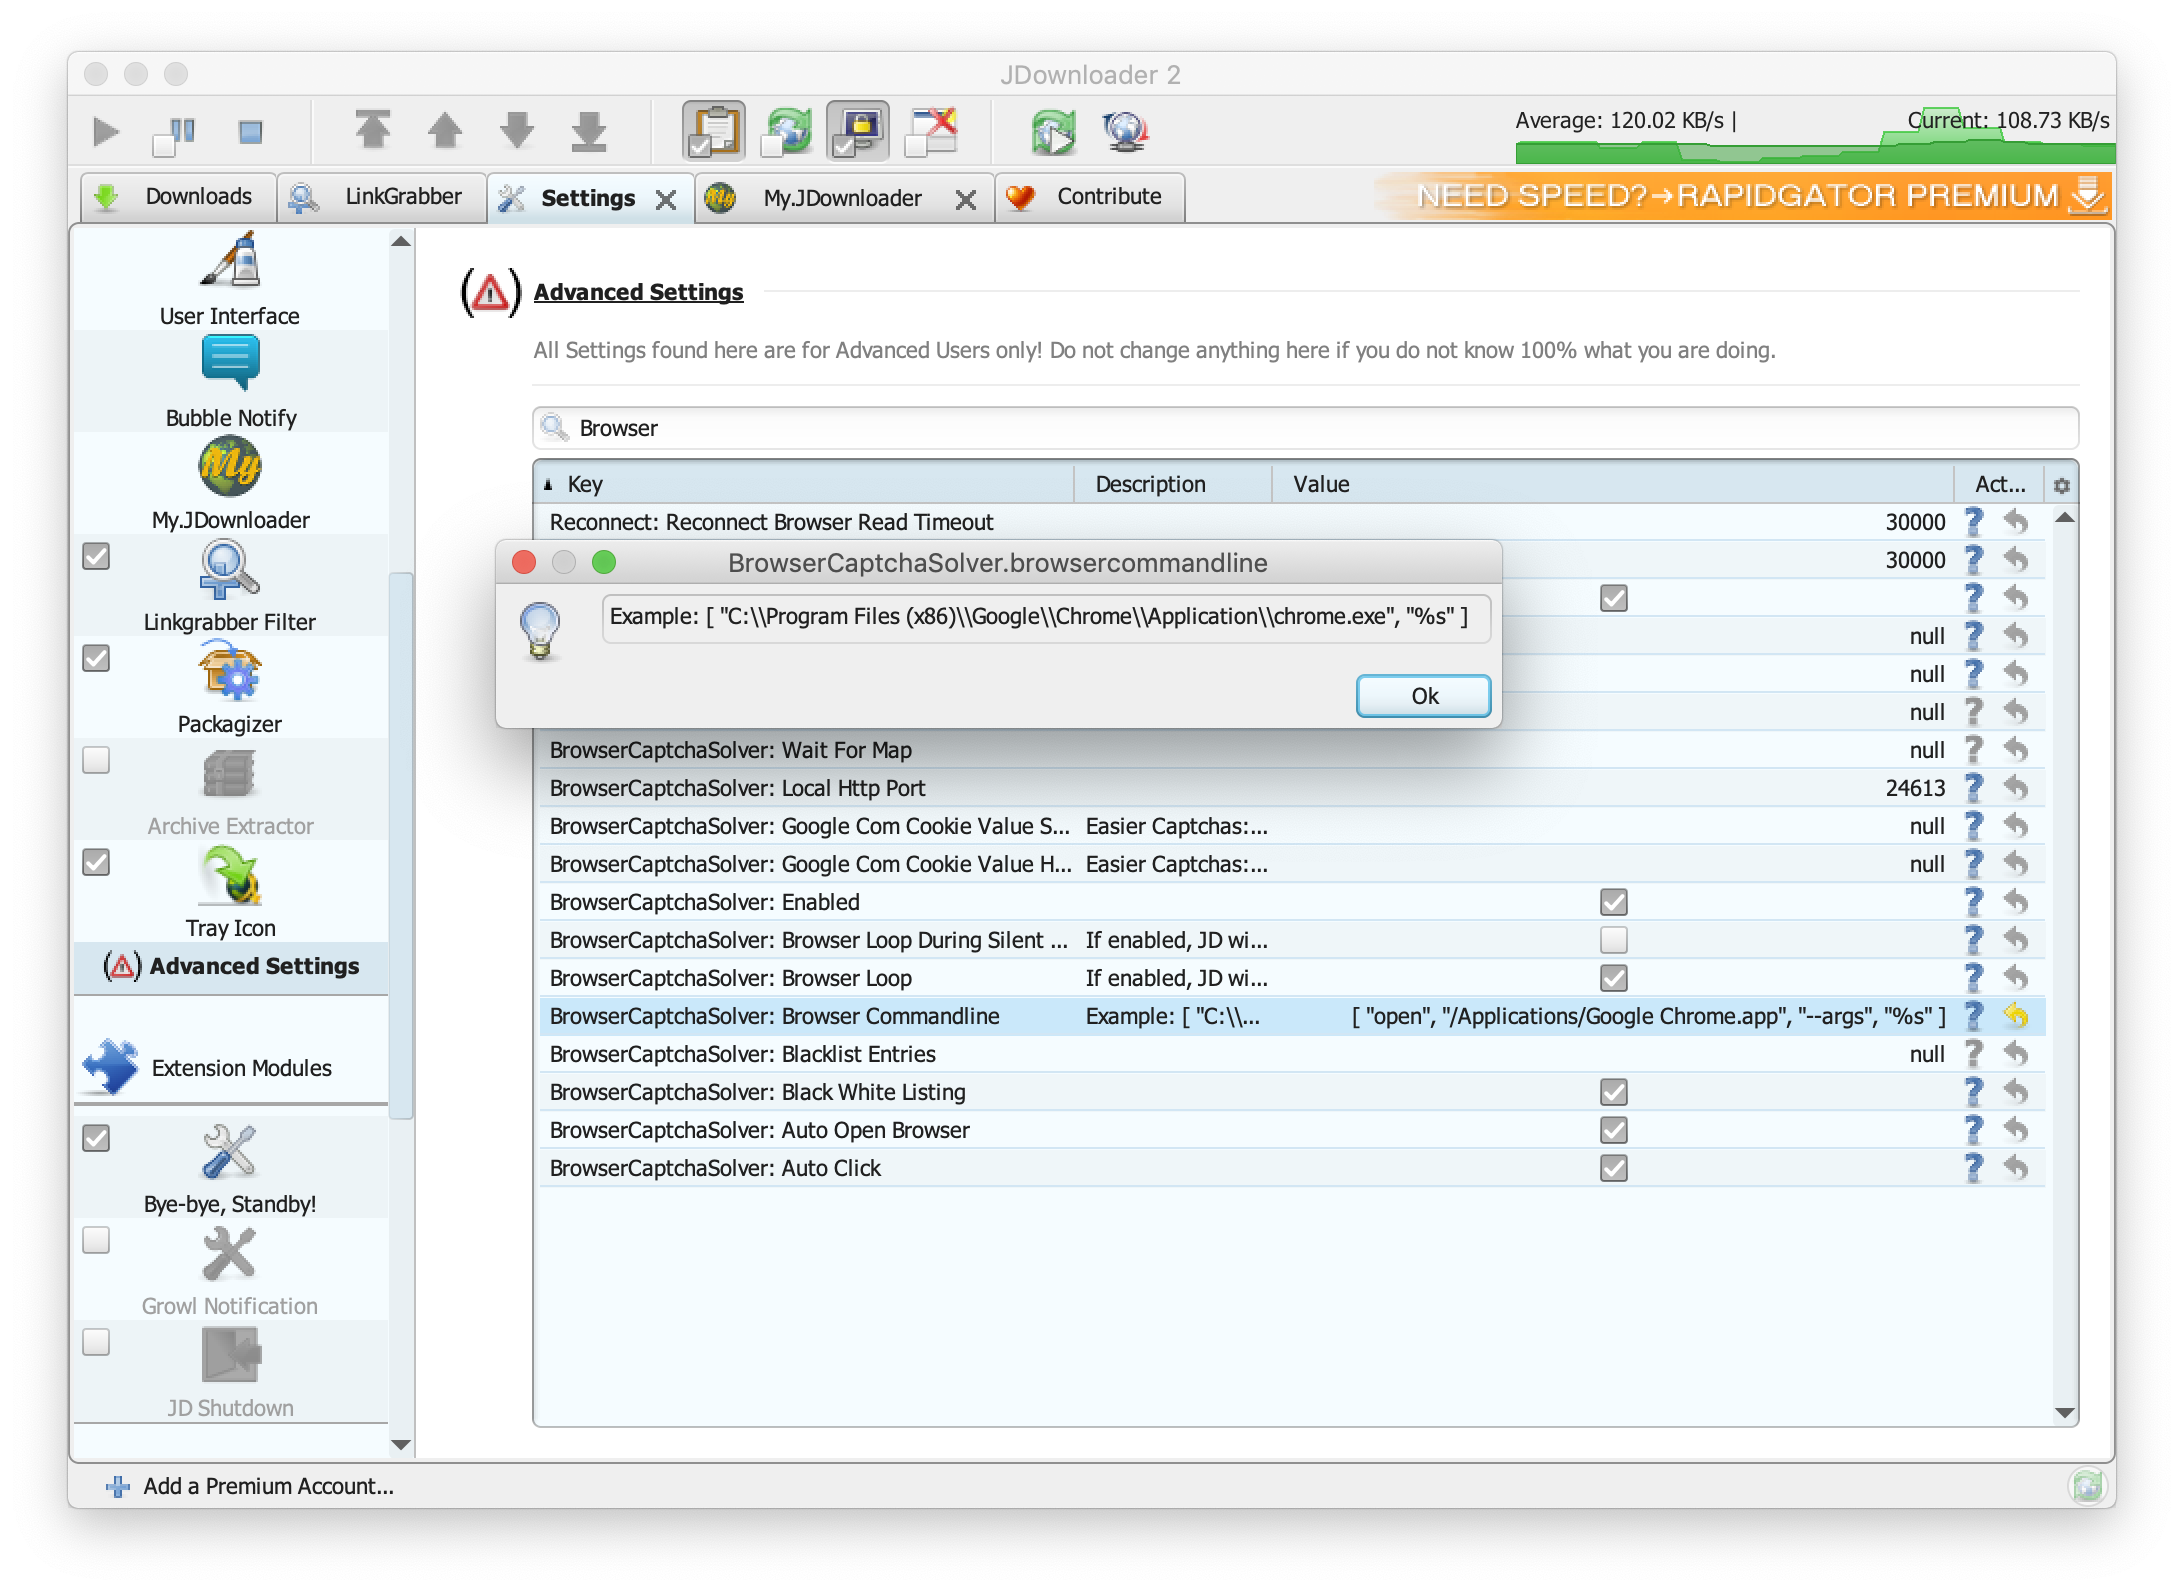Reset Browser Commandline value with yellow arrow

(x=2016, y=1016)
